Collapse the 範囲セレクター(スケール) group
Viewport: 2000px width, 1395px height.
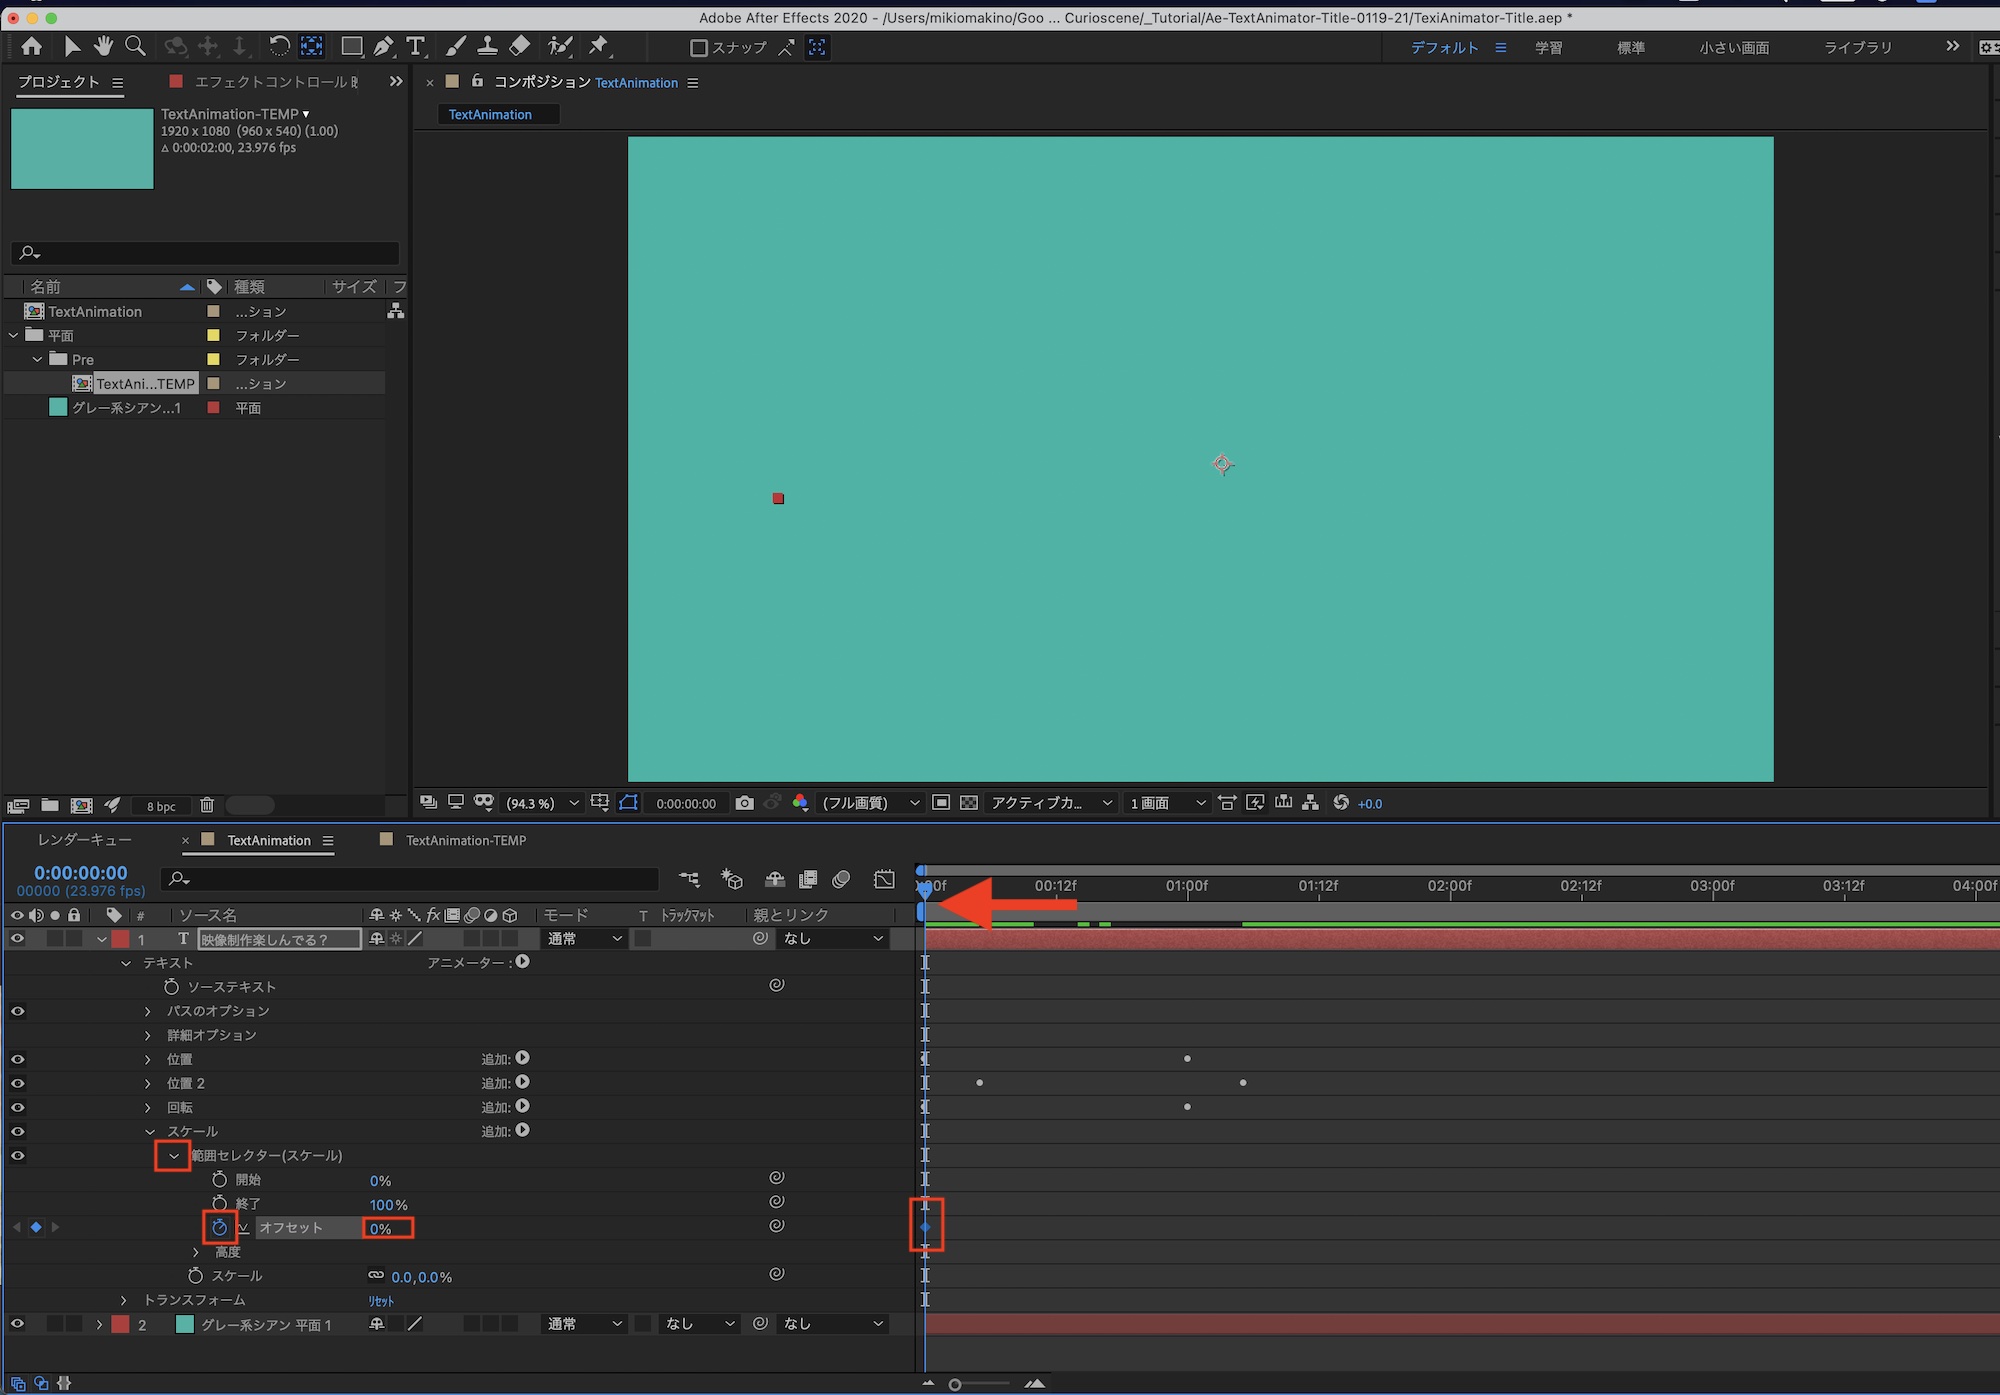(x=173, y=1155)
